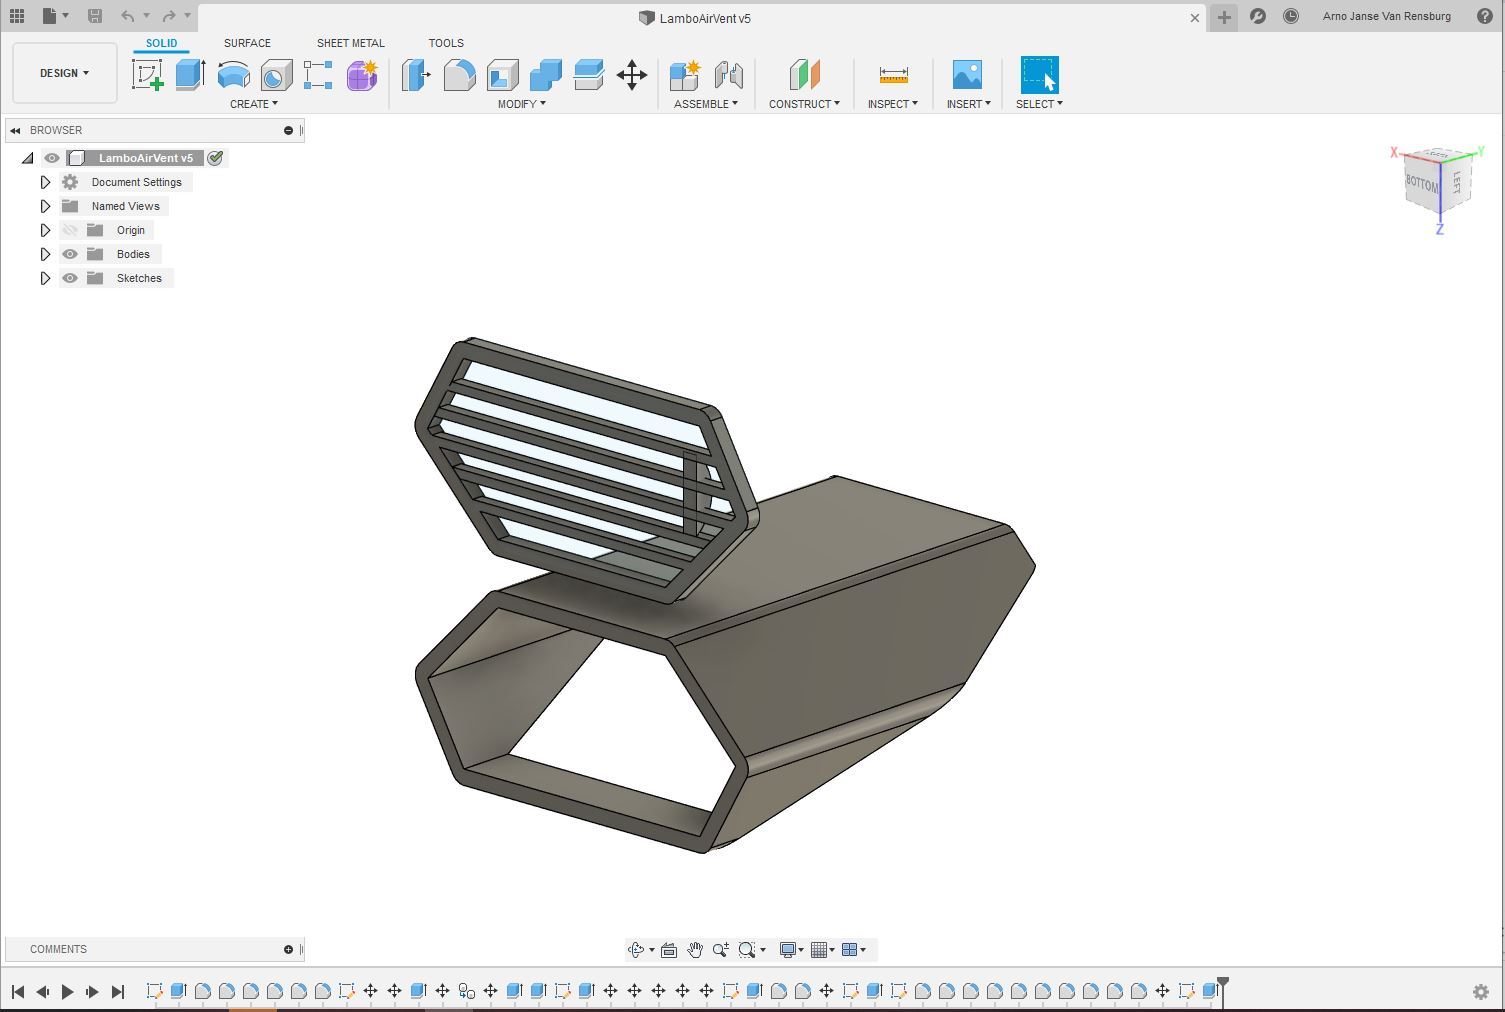Expand Document Settings node
Screen dimensions: 1505x1012
pos(45,182)
